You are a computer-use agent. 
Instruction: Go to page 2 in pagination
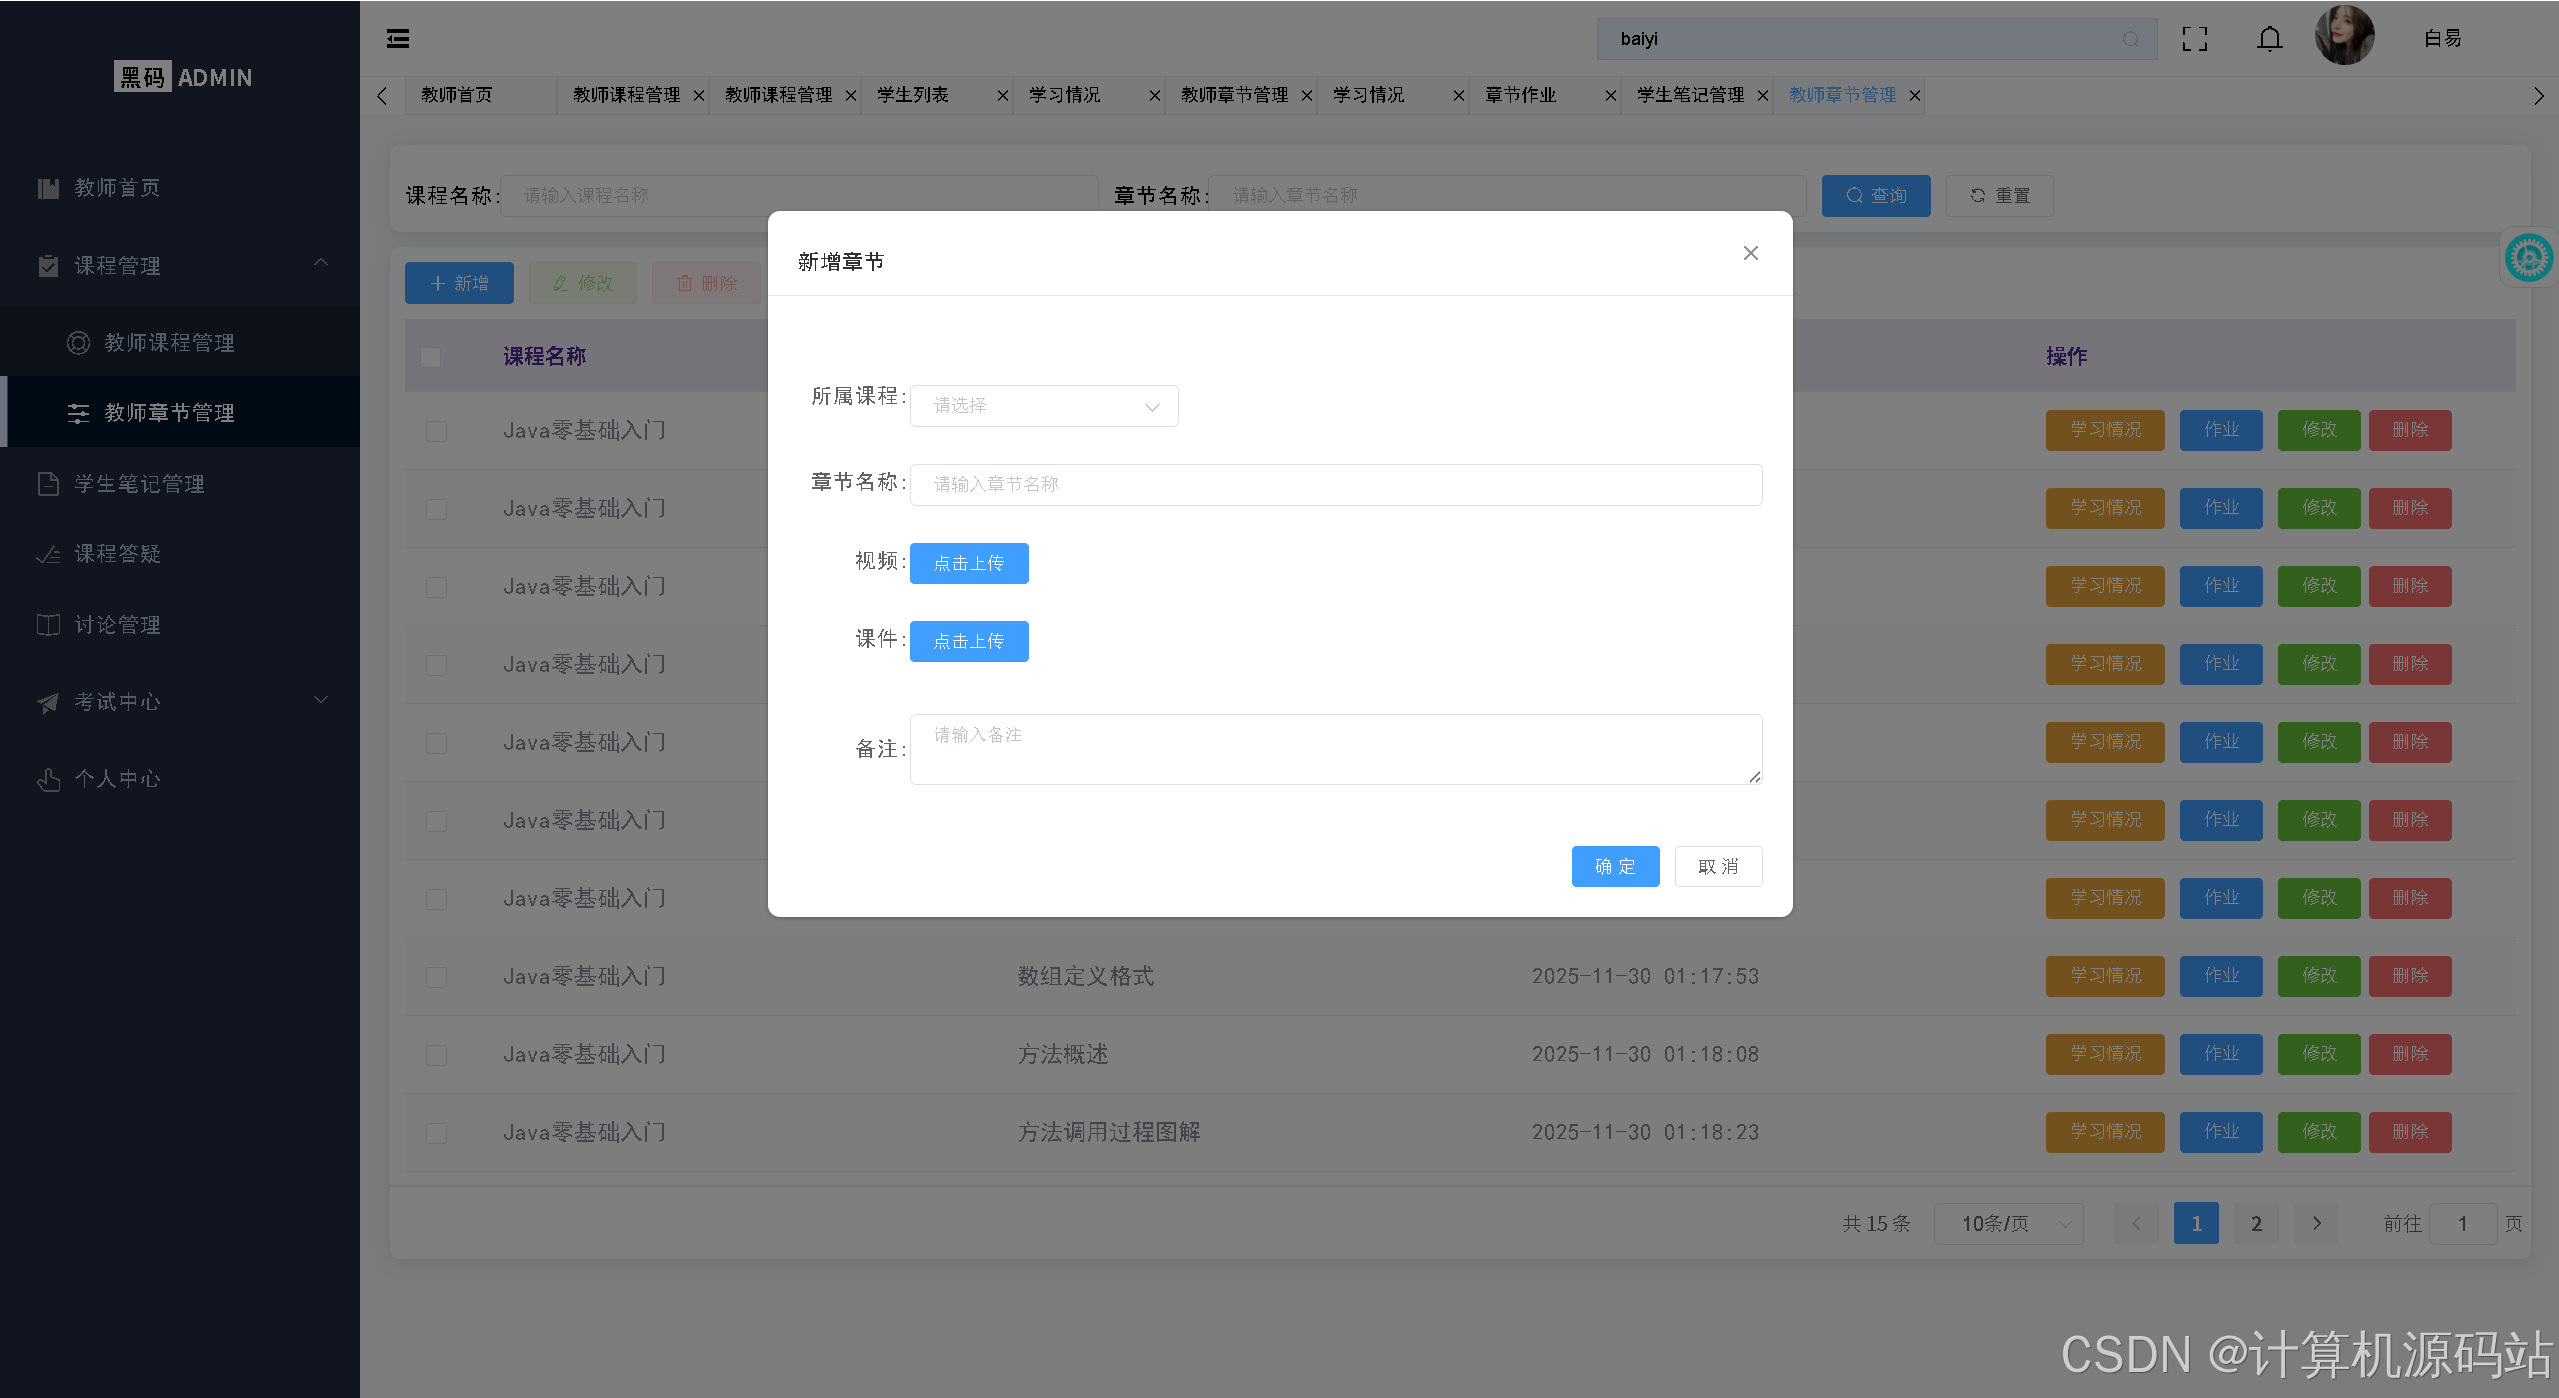coord(2255,1222)
